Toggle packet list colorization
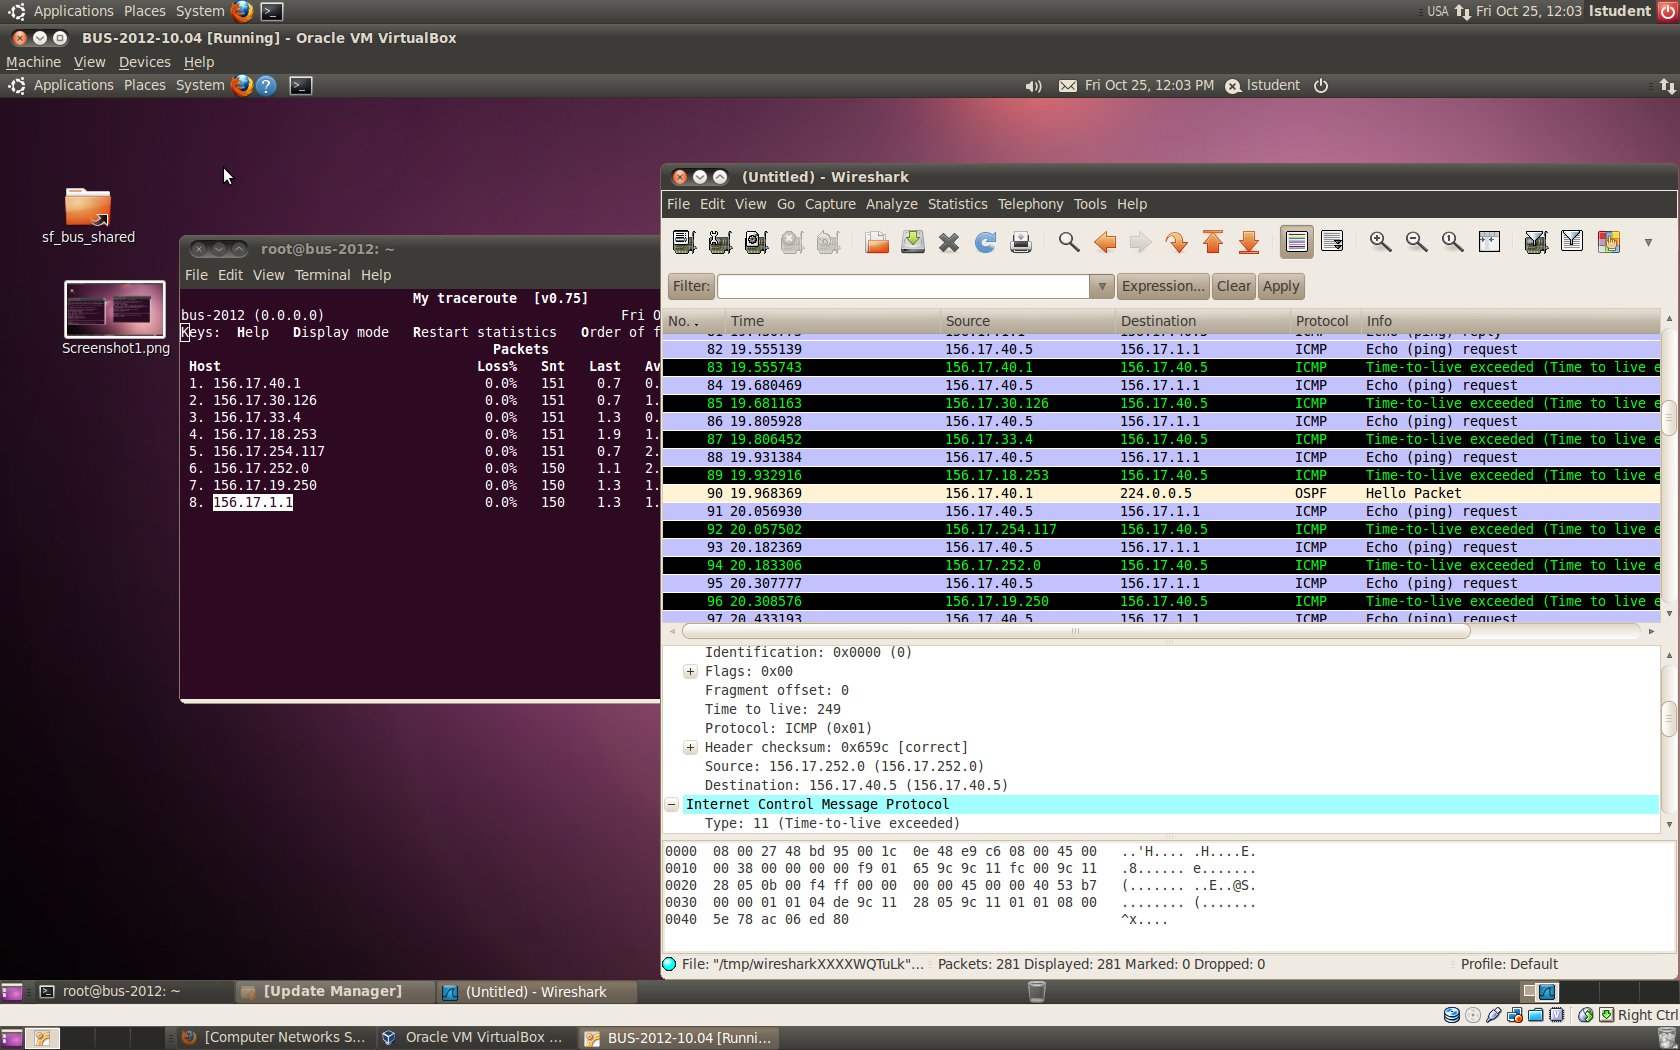Viewport: 1680px width, 1050px height. (x=1296, y=242)
